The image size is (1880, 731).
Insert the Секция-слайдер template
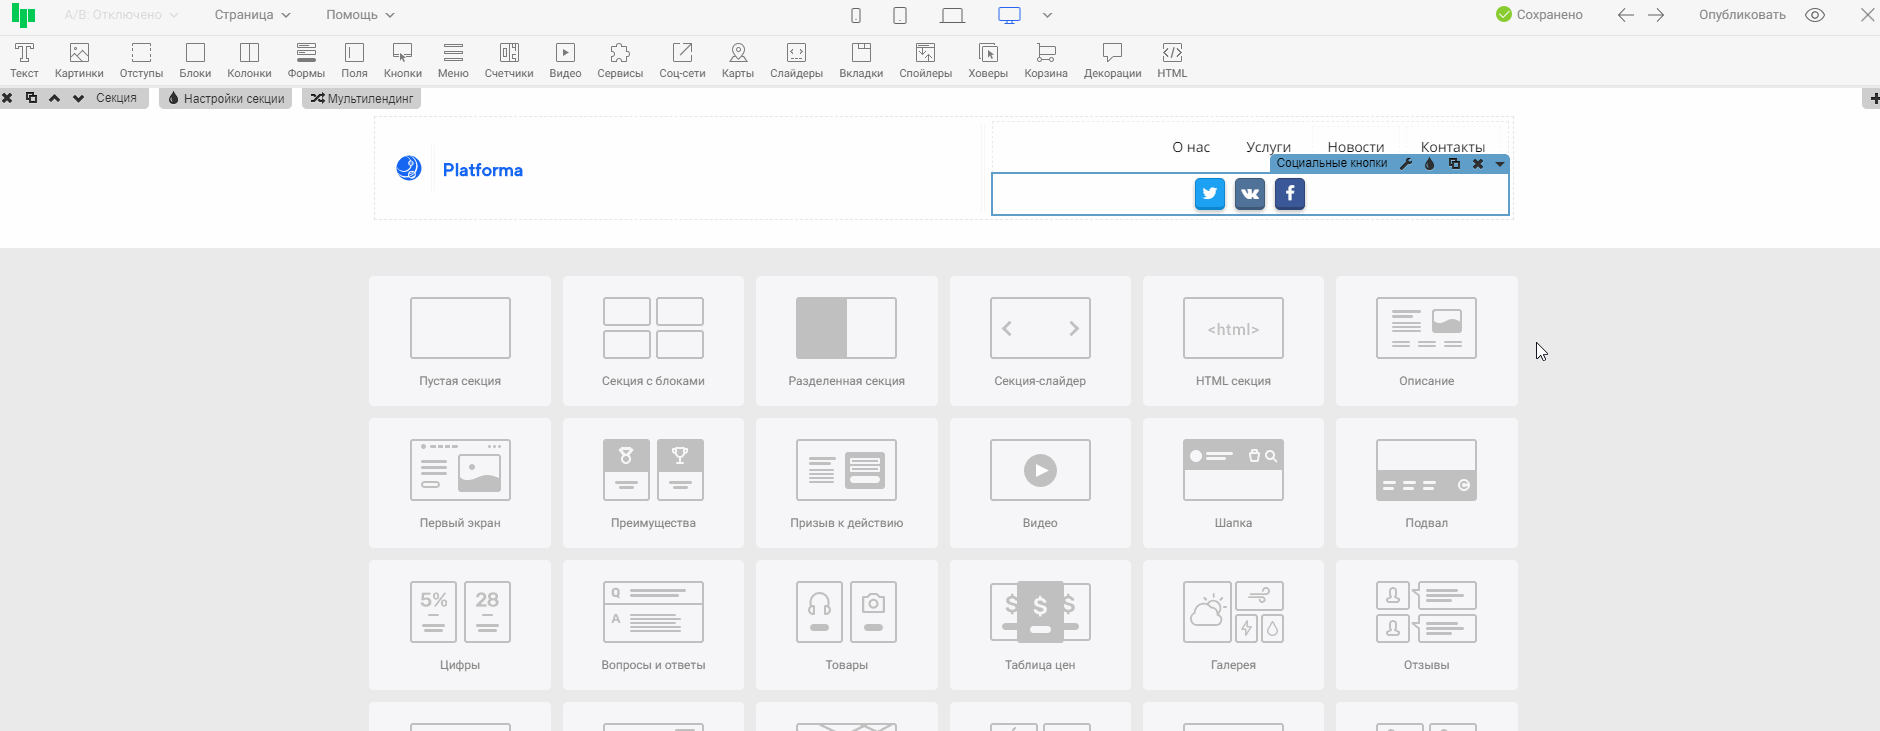tap(1040, 341)
